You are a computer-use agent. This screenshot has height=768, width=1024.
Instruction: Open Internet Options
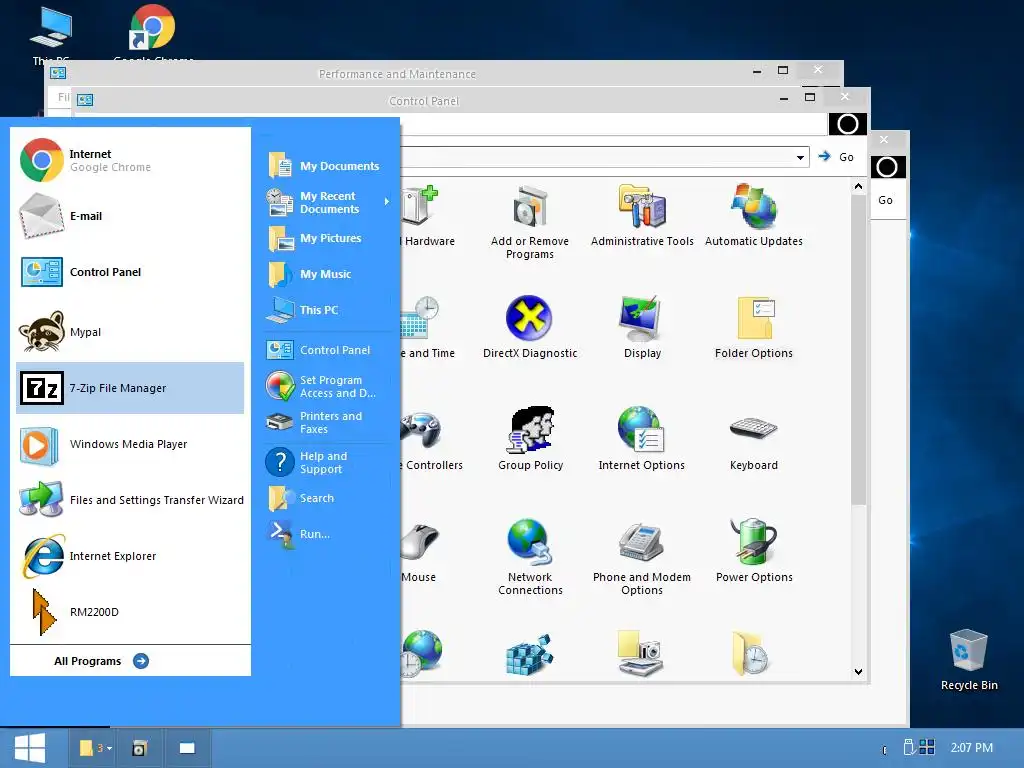(x=642, y=439)
